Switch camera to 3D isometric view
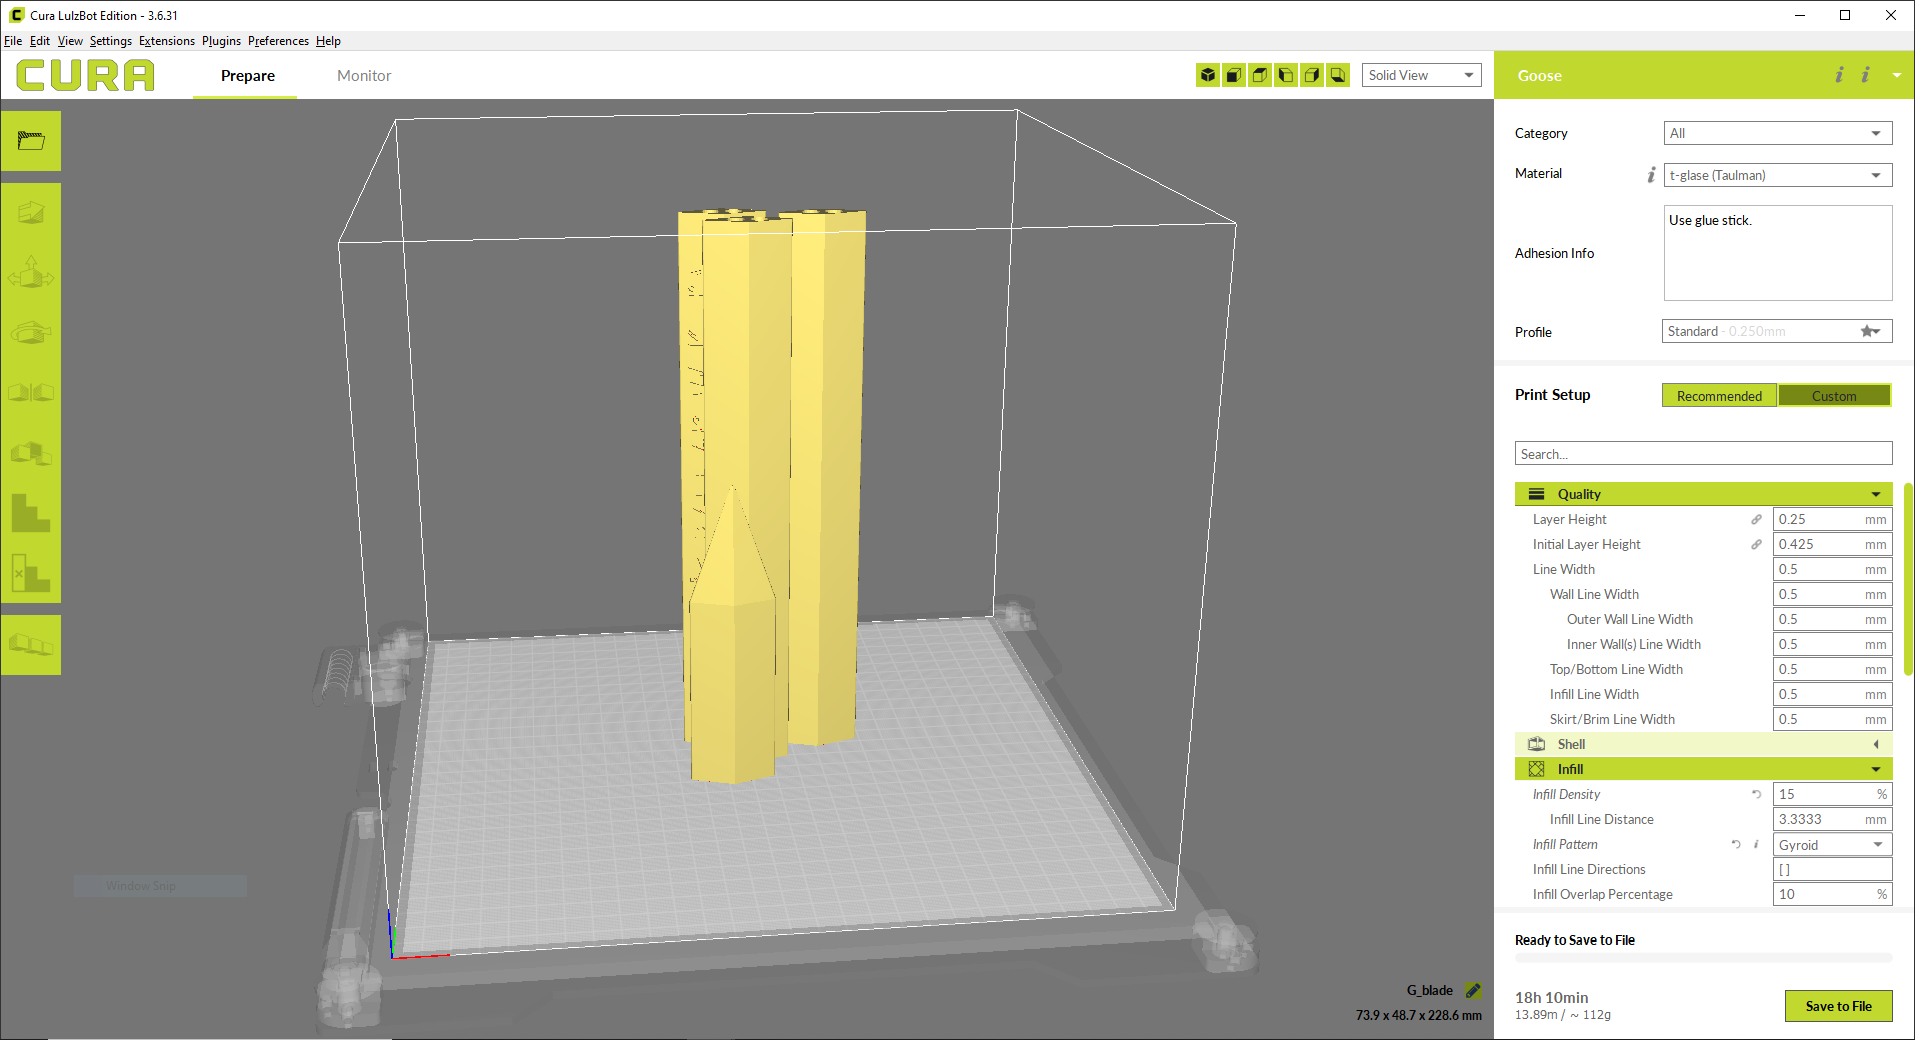 coord(1208,75)
